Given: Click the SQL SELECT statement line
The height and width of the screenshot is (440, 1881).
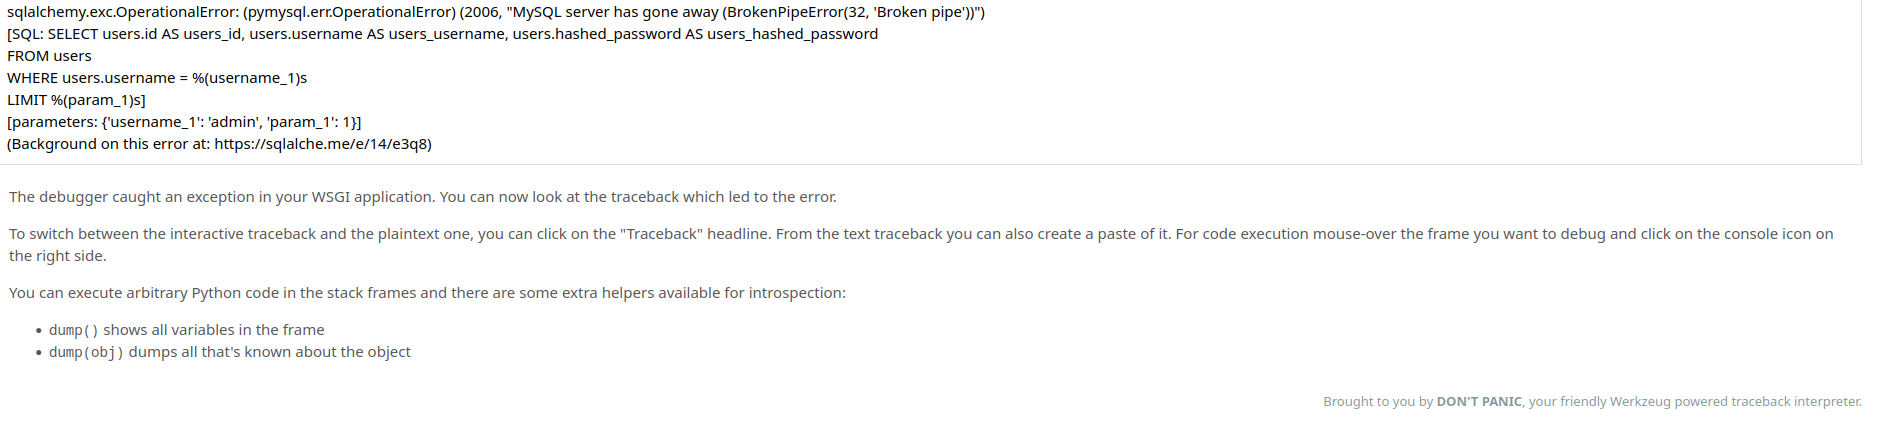Looking at the screenshot, I should pyautogui.click(x=443, y=34).
